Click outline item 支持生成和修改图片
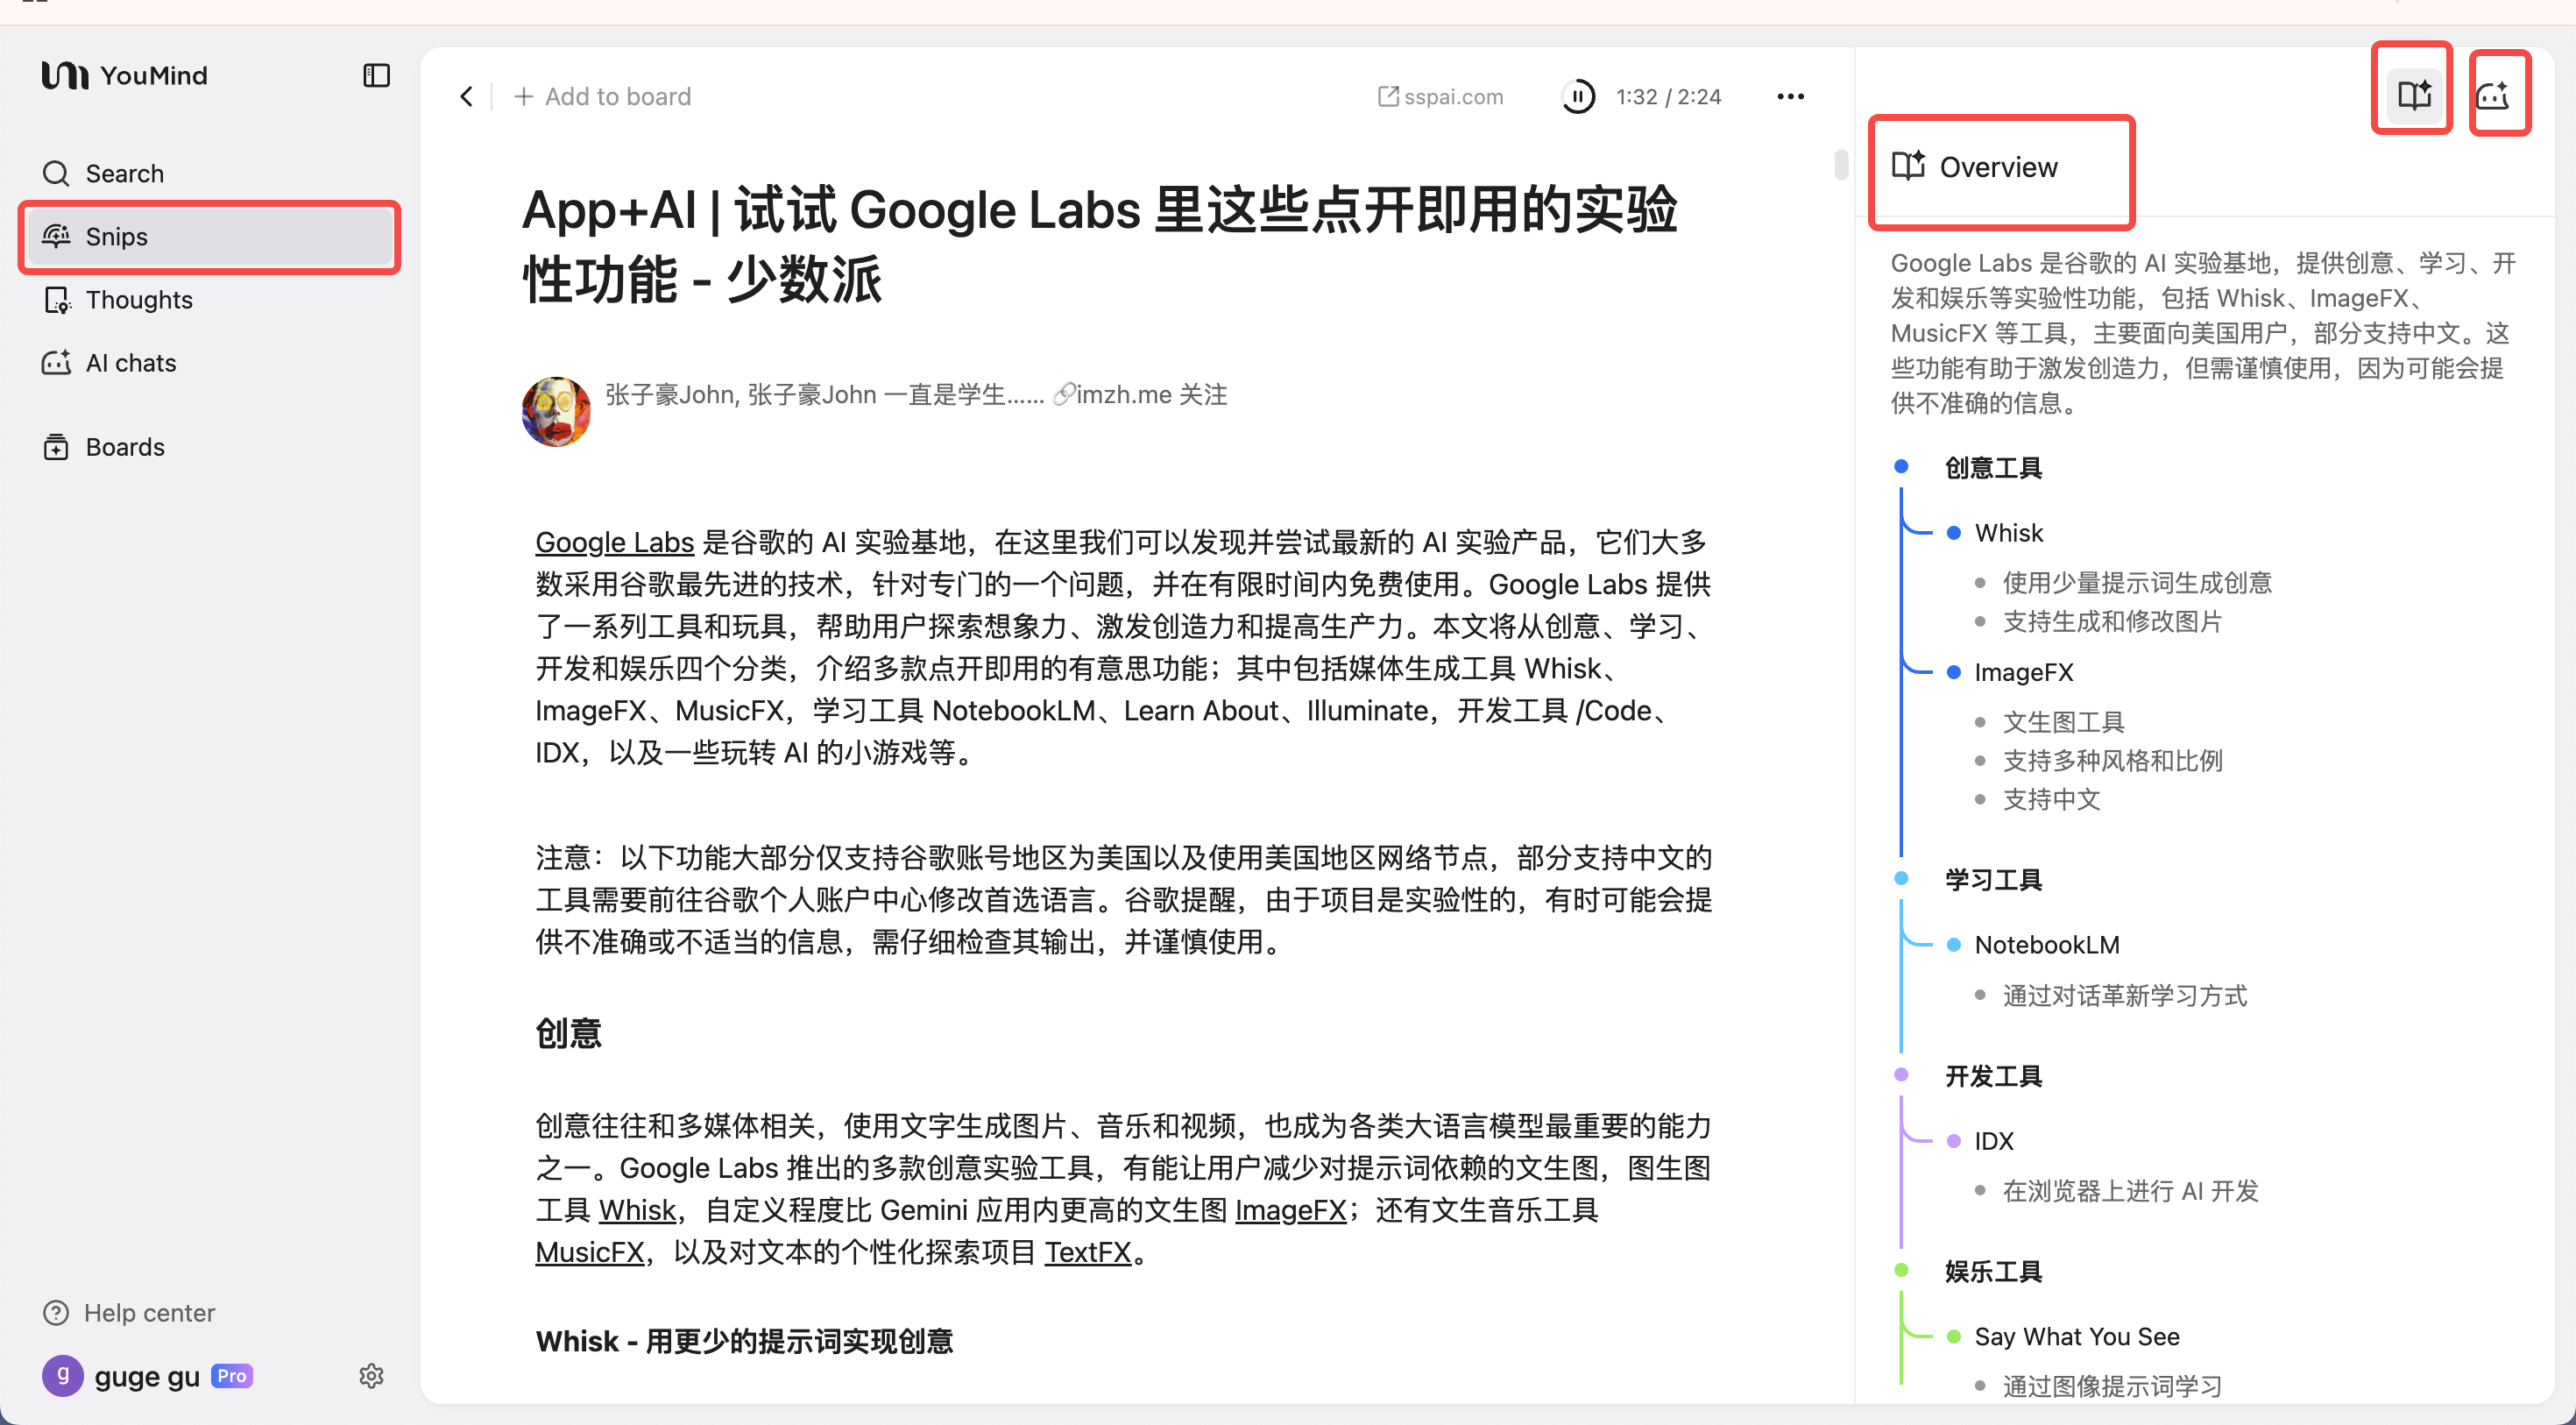 (x=2112, y=622)
